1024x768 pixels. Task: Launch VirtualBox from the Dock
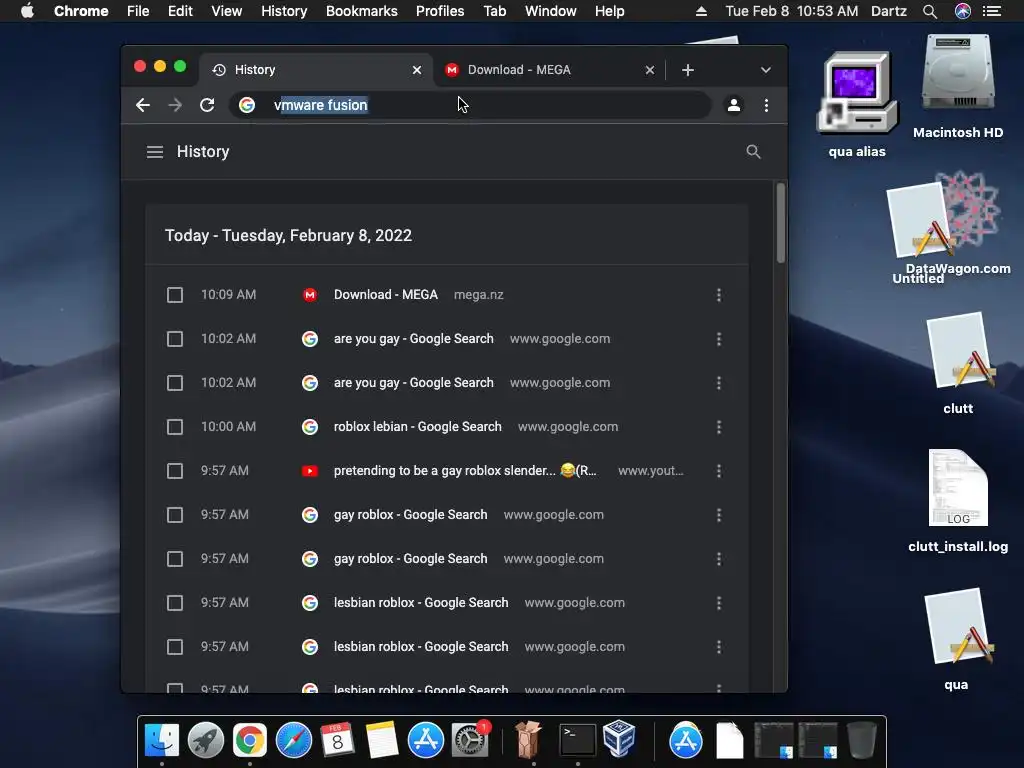619,739
